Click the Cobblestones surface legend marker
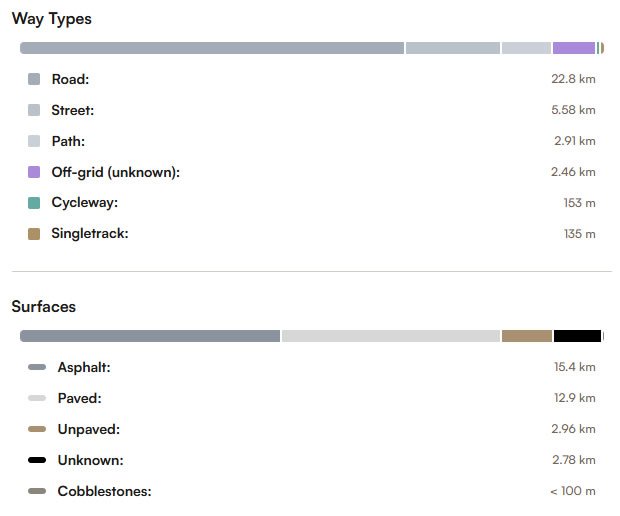The width and height of the screenshot is (620, 516). pyautogui.click(x=37, y=491)
